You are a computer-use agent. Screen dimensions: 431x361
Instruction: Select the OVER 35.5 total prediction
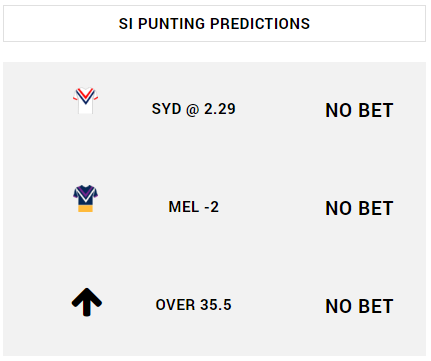(194, 305)
